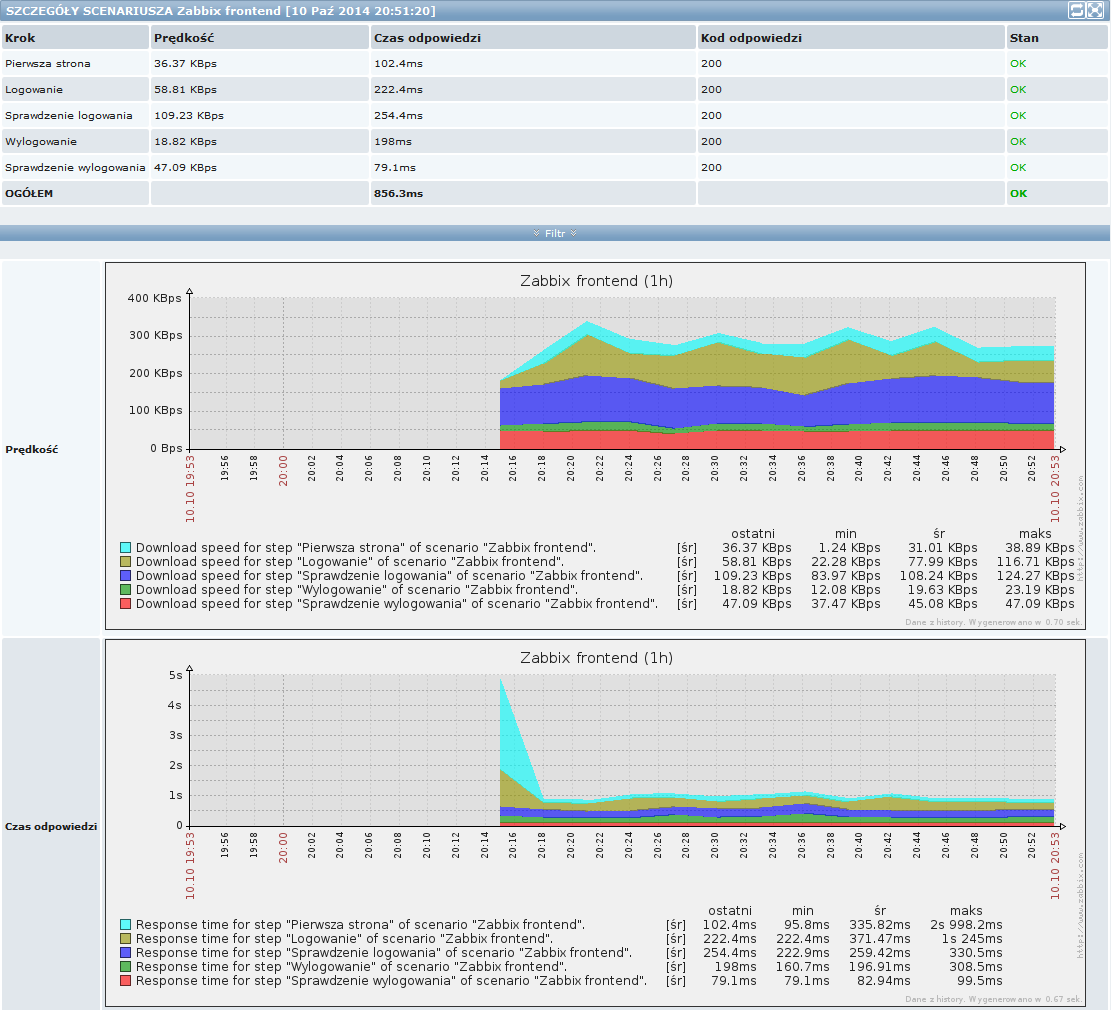
Task: Click the "47.09 KBps" speed cell in table
Action: pyautogui.click(x=186, y=168)
